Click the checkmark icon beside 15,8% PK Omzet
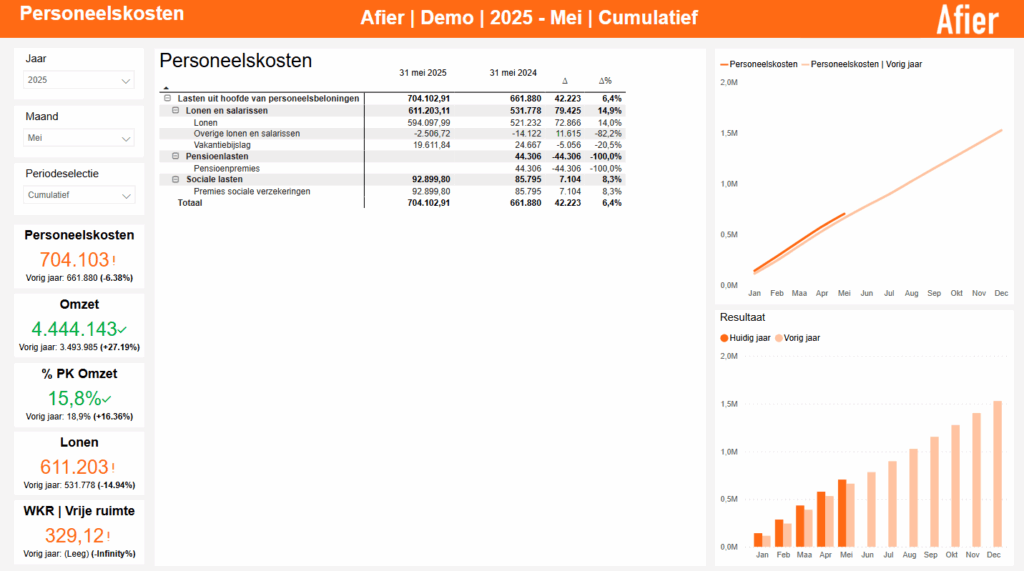The image size is (1024, 571). tap(108, 398)
